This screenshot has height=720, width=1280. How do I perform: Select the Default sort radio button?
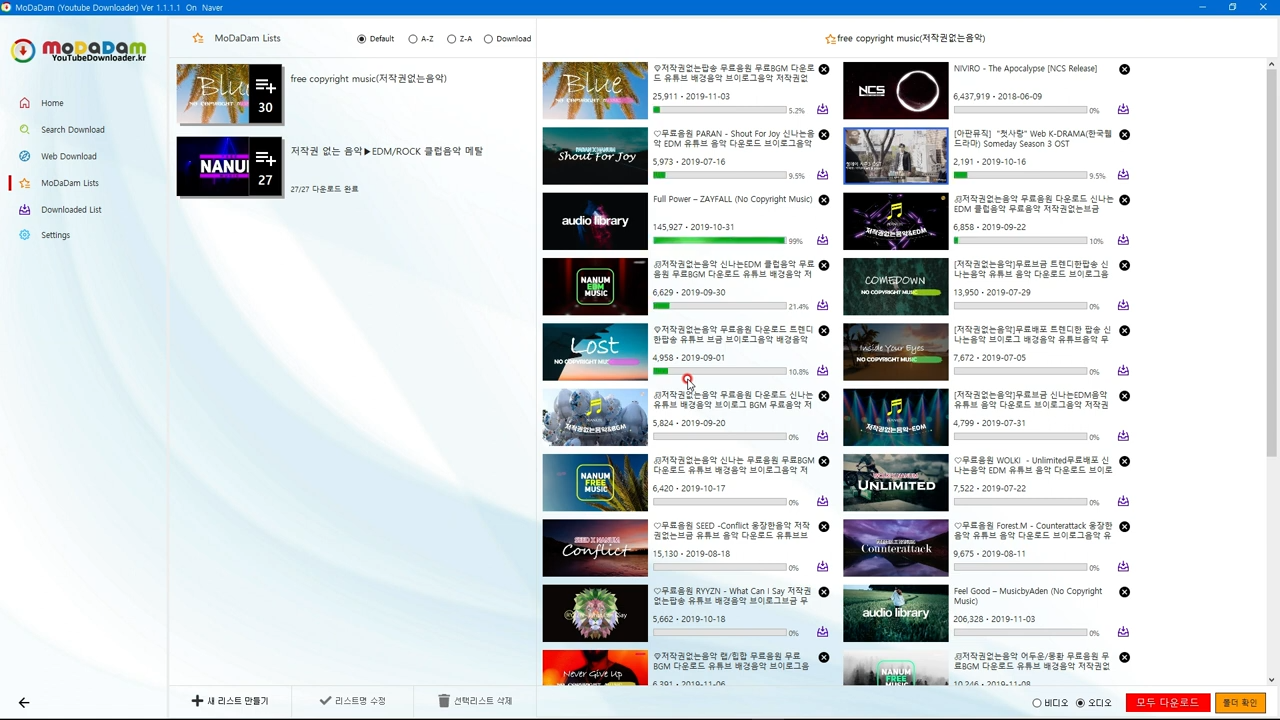[376, 39]
